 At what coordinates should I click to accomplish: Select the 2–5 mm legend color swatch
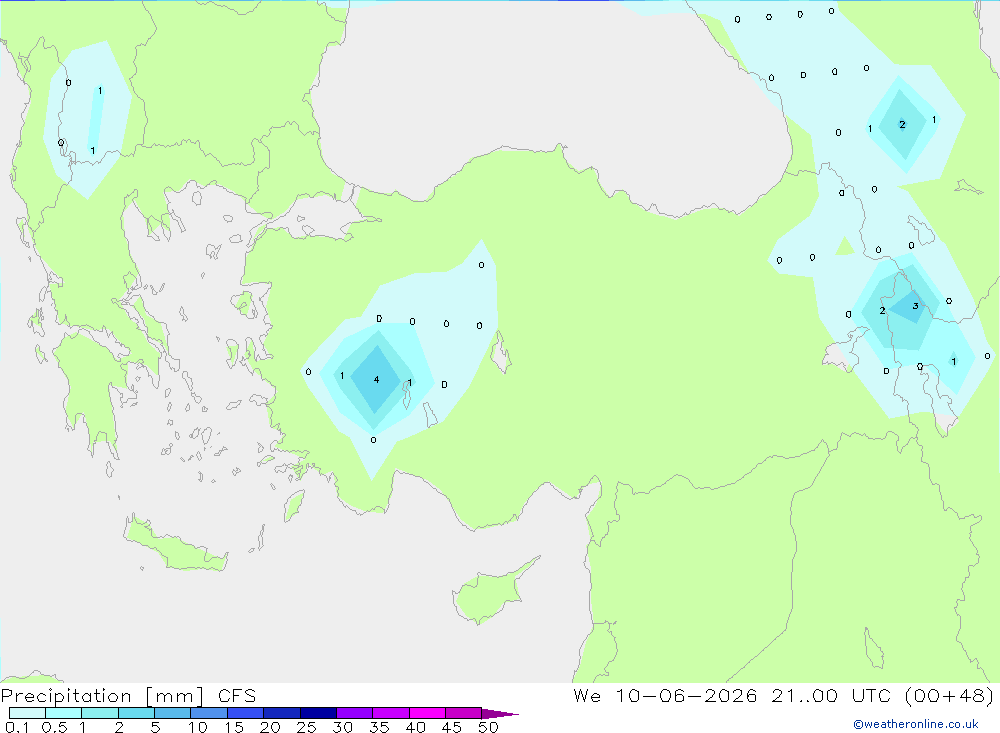pos(136,713)
